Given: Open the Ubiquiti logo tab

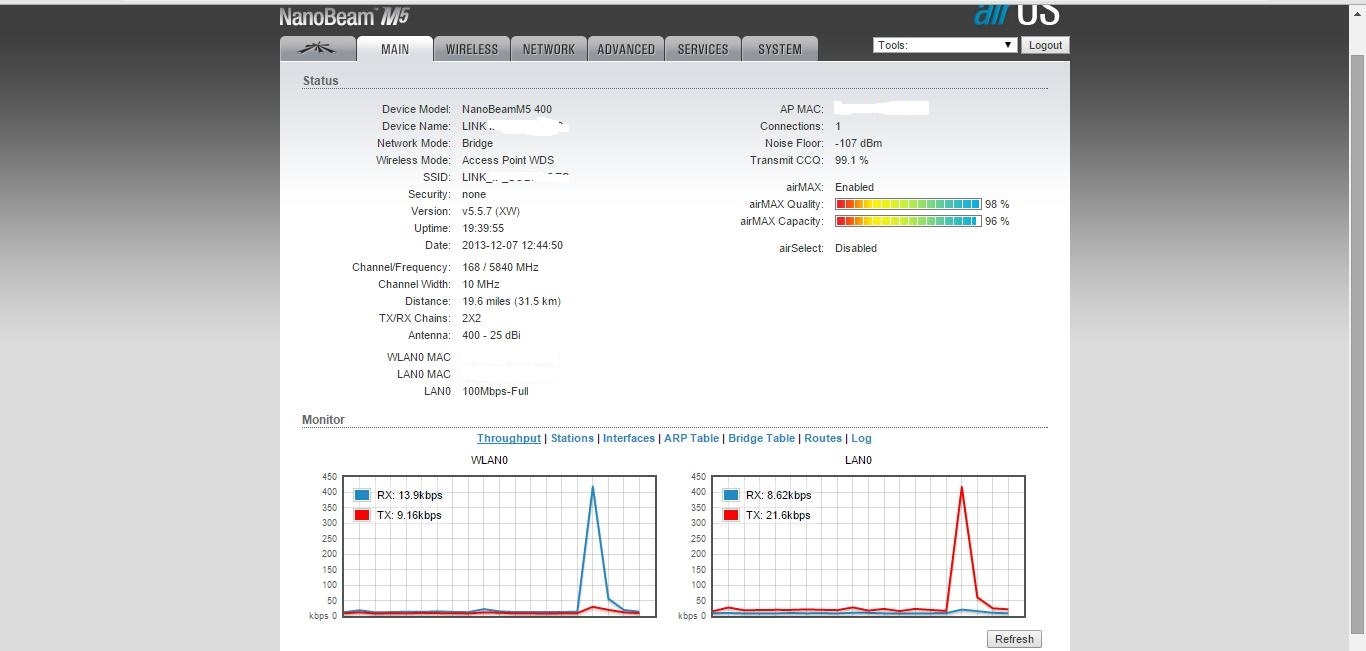Looking at the screenshot, I should click(x=318, y=49).
